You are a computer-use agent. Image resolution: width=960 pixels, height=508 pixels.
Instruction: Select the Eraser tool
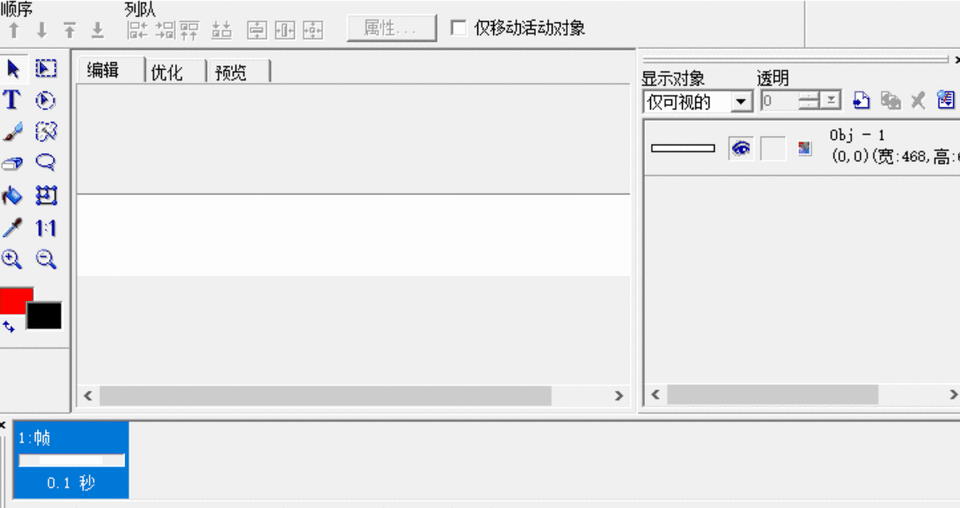[x=12, y=163]
